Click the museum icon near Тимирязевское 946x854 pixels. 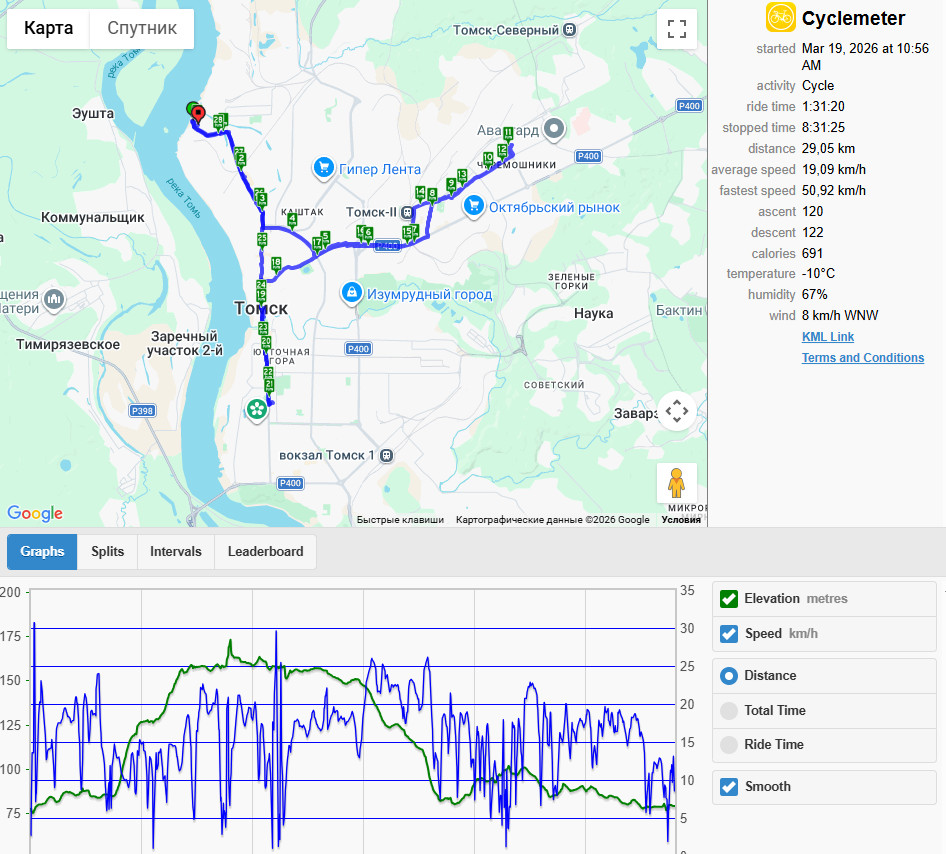click(54, 300)
